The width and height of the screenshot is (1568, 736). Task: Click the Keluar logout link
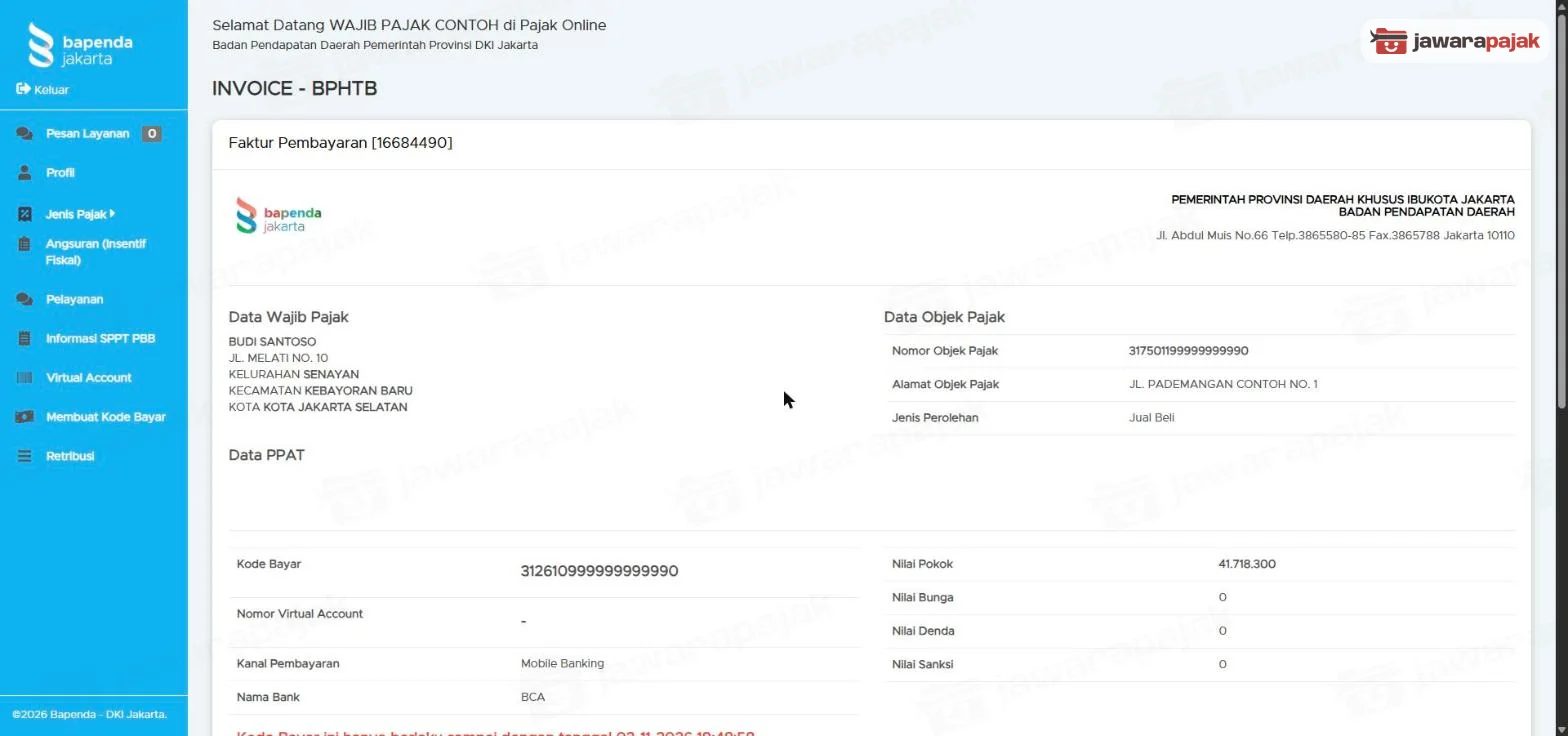[x=51, y=90]
